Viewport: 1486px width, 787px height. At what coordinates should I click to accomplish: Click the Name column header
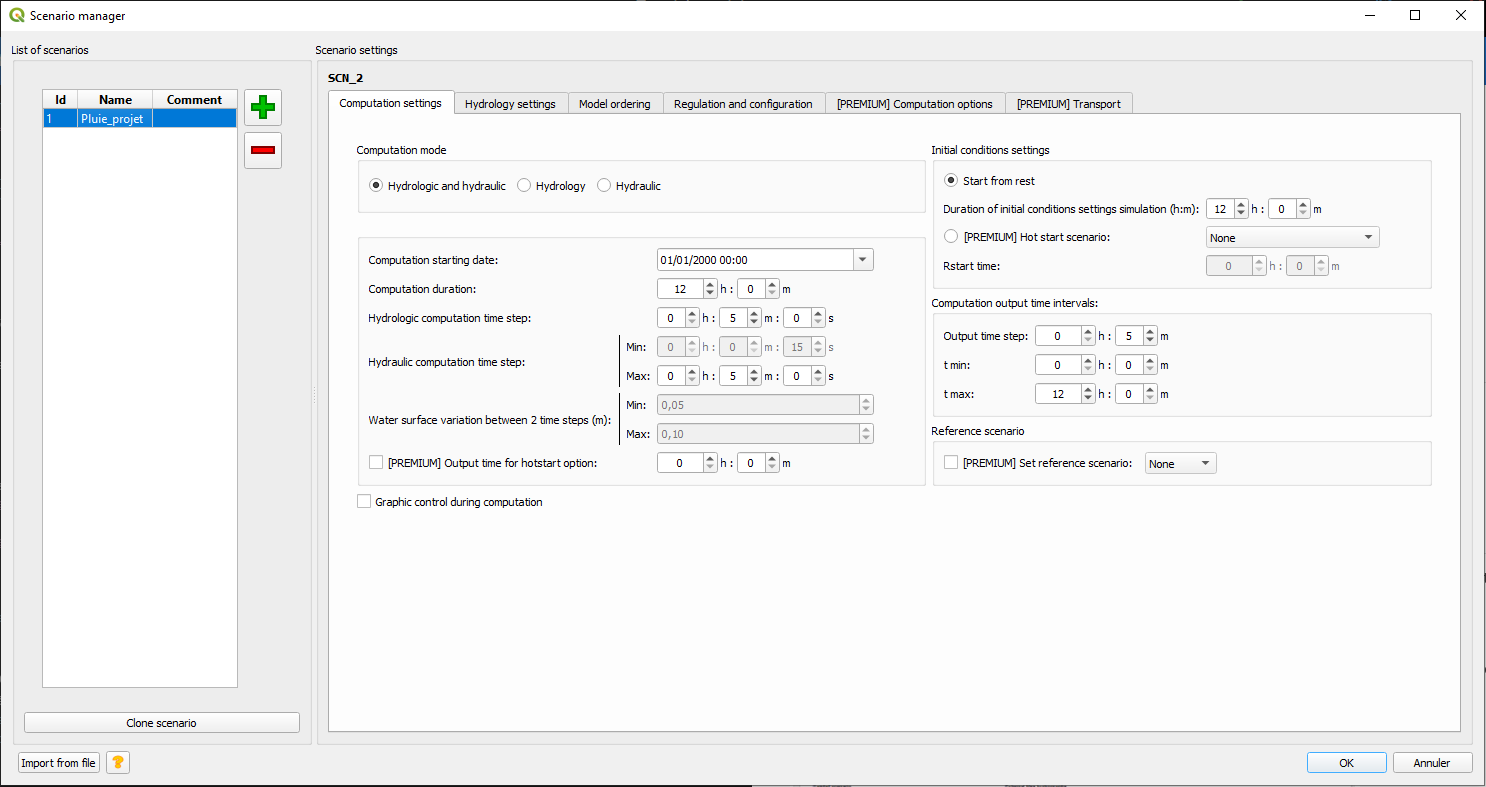point(116,100)
